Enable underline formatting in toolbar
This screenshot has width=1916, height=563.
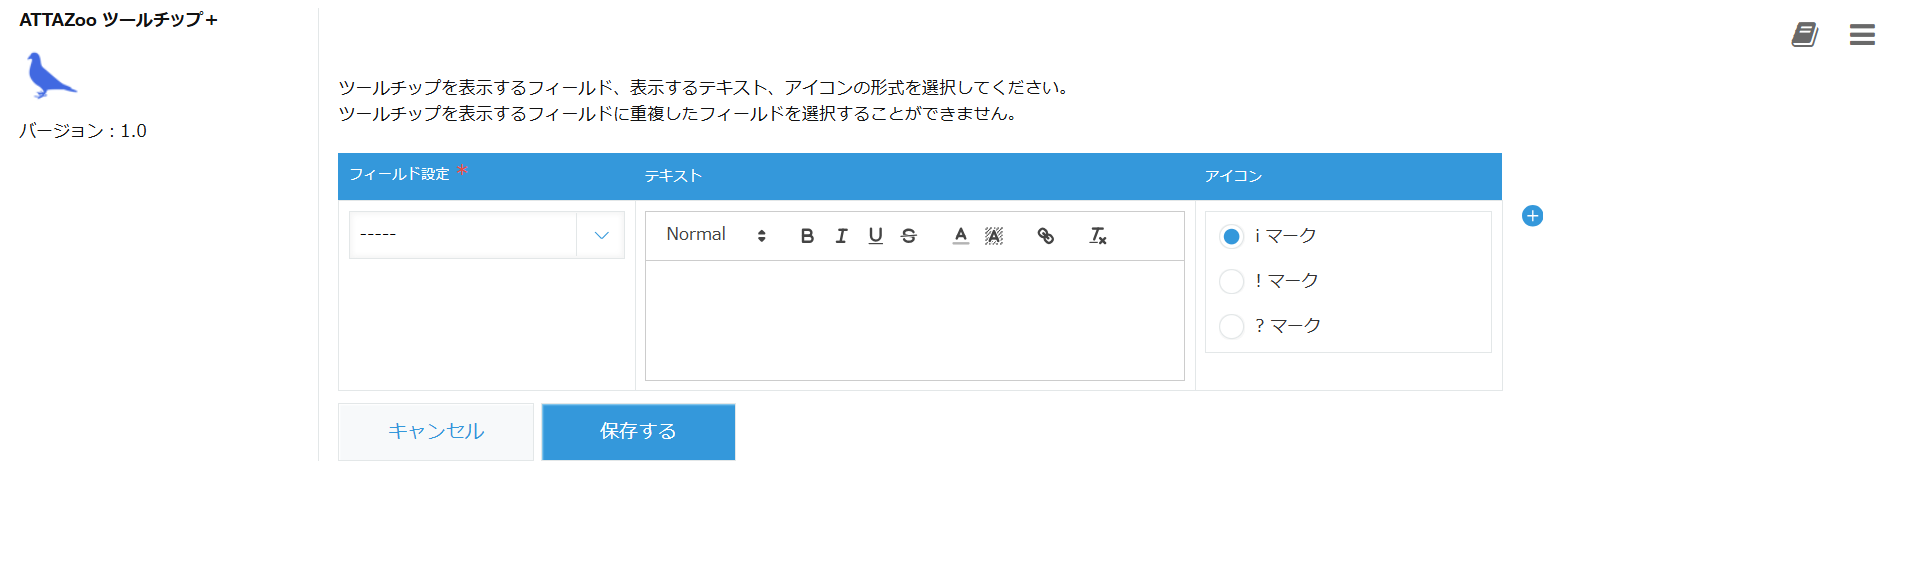coord(875,236)
